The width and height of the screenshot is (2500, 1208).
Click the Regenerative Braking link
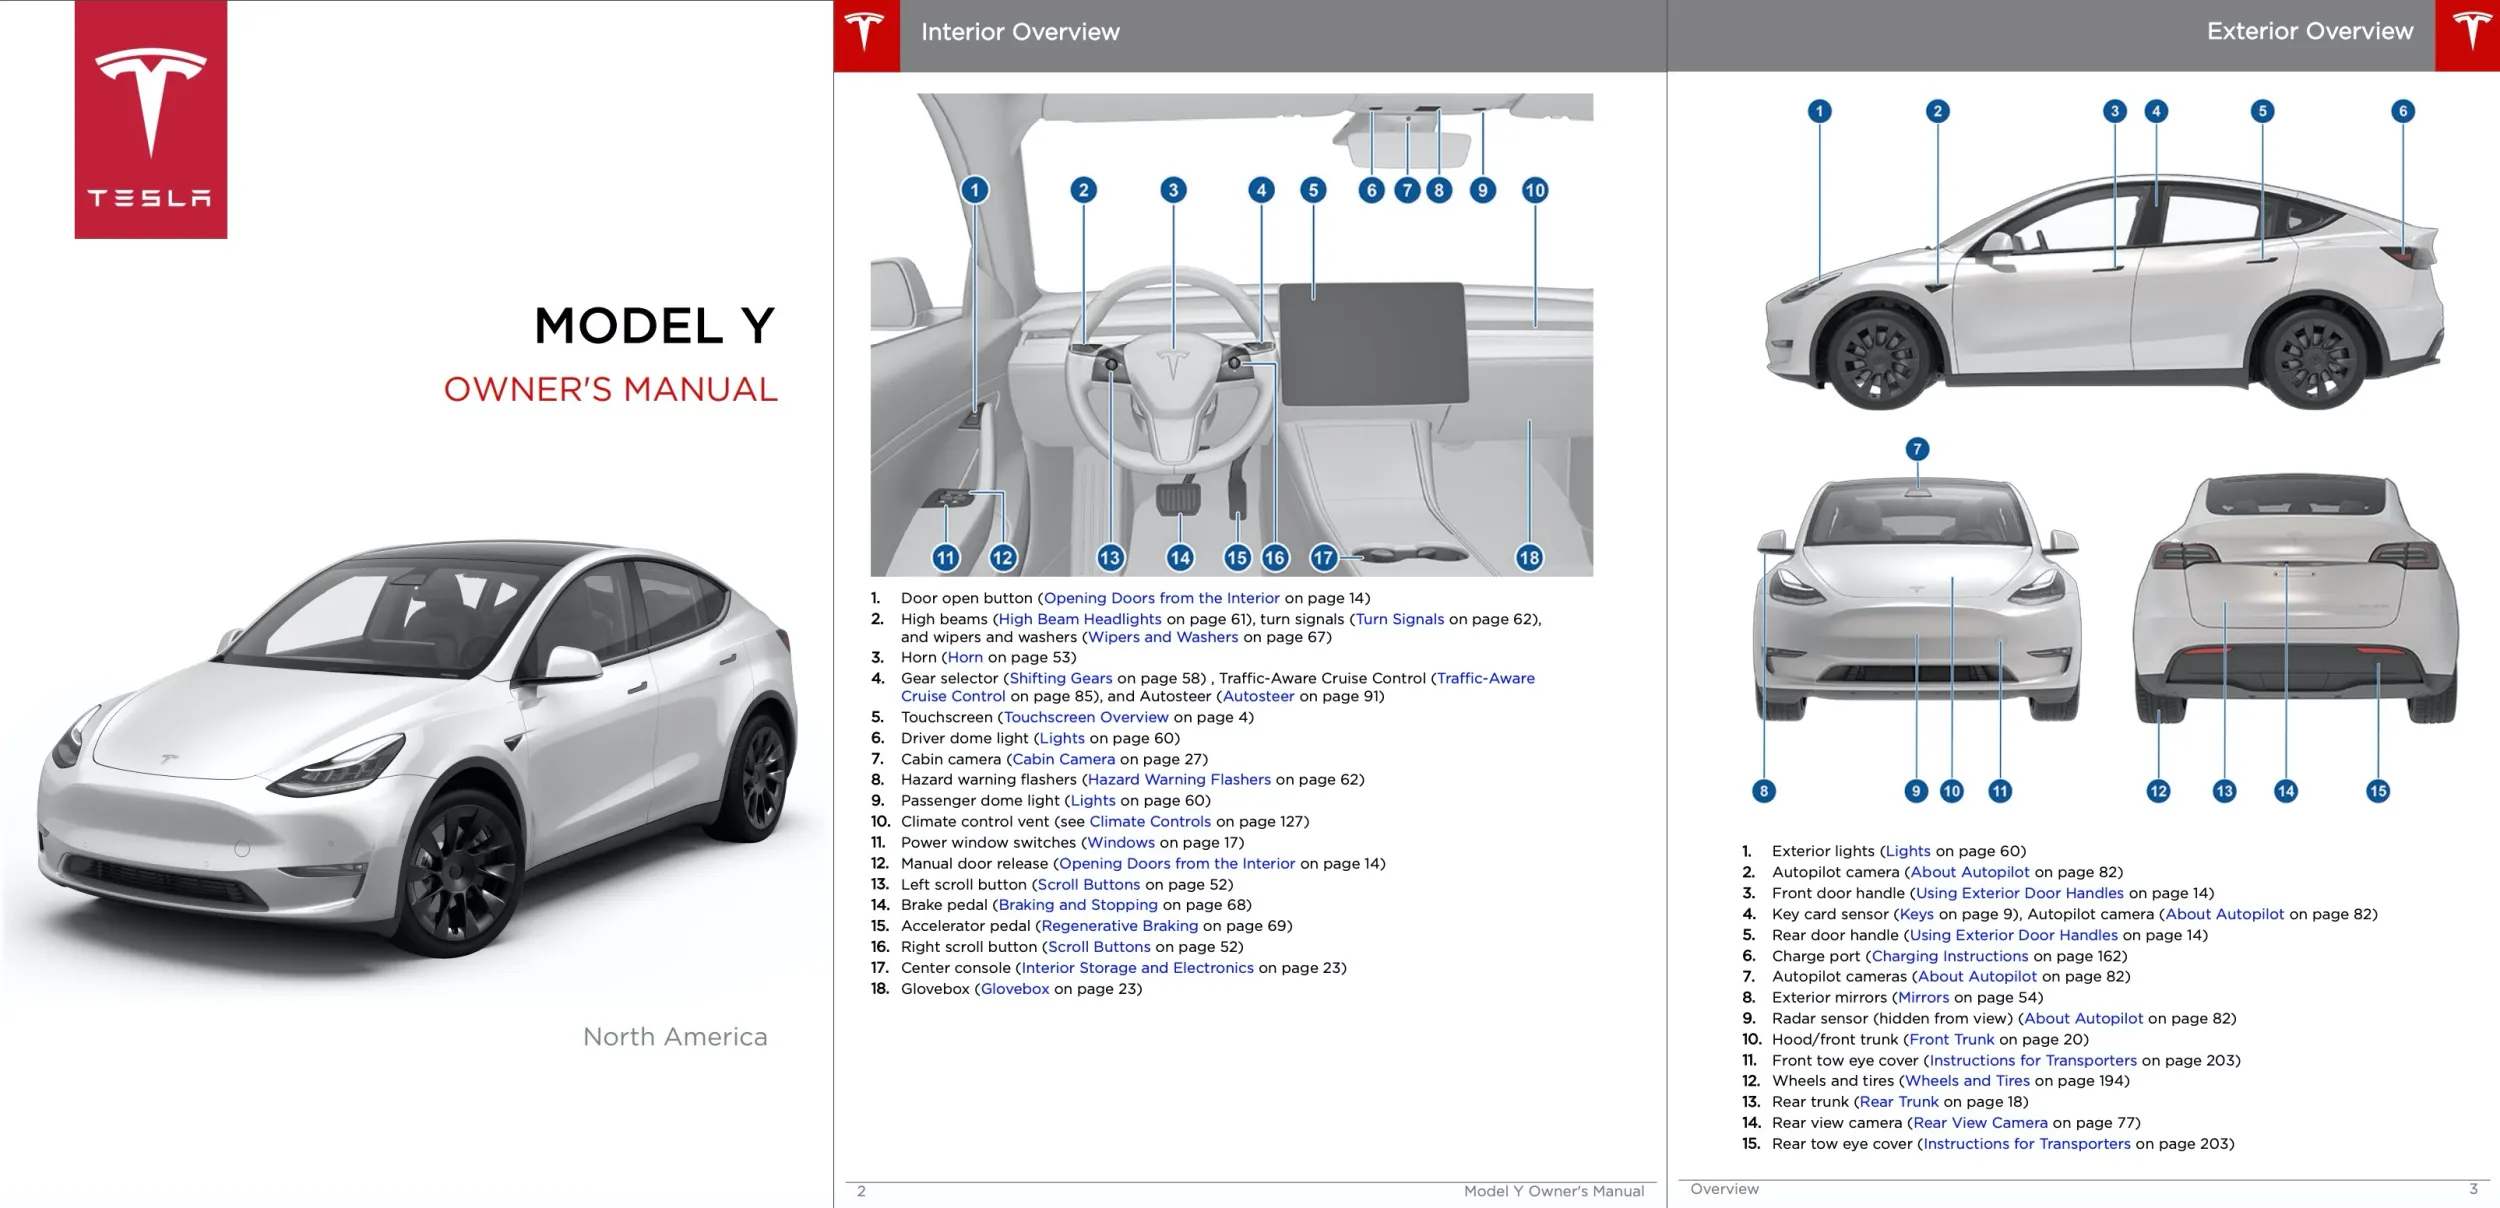coord(1118,926)
